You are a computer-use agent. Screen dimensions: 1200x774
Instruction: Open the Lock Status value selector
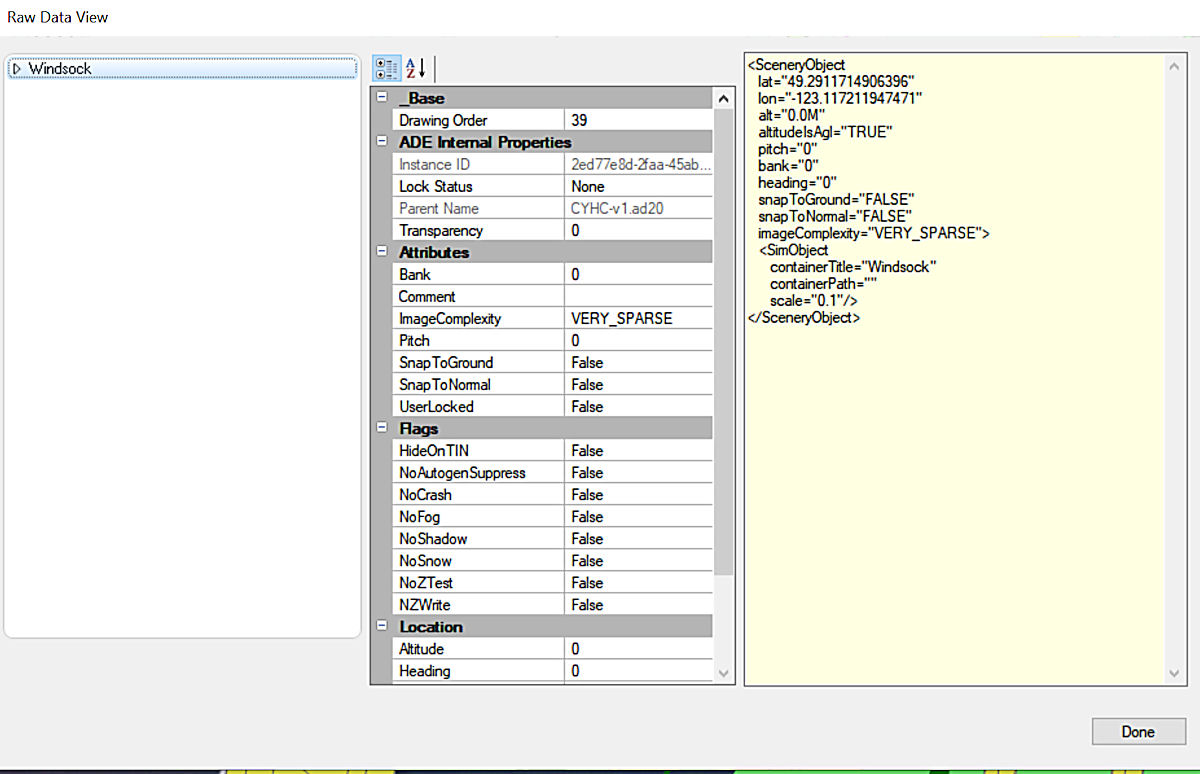coord(638,186)
